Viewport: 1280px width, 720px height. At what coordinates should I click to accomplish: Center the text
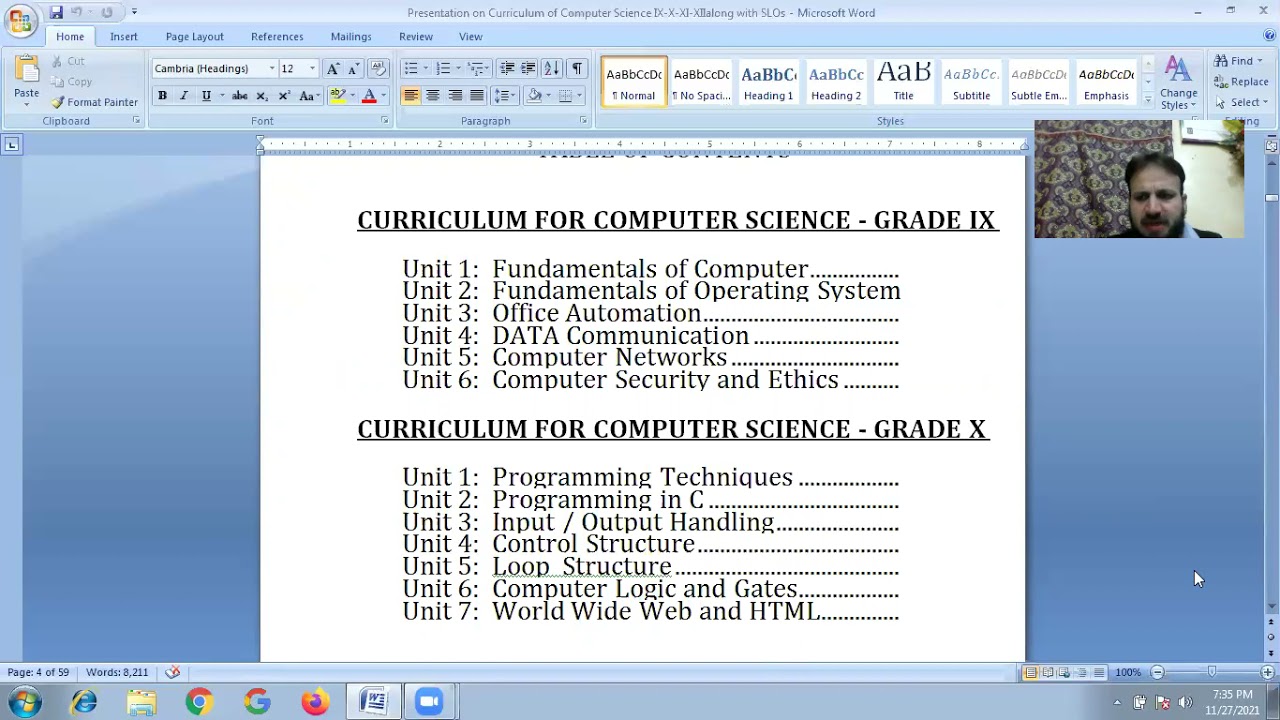[x=433, y=96]
